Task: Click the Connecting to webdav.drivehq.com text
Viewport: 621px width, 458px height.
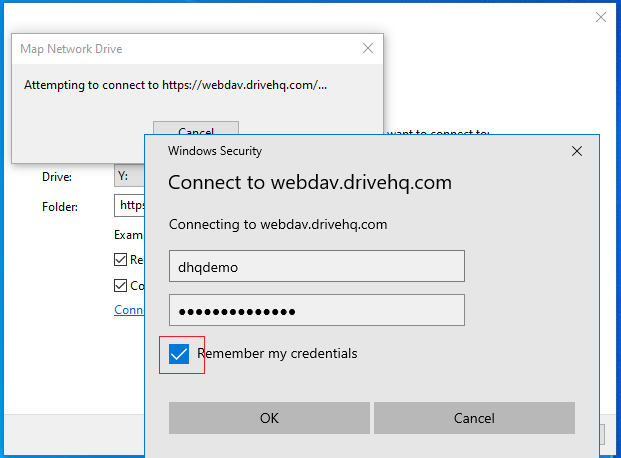Action: (x=278, y=225)
